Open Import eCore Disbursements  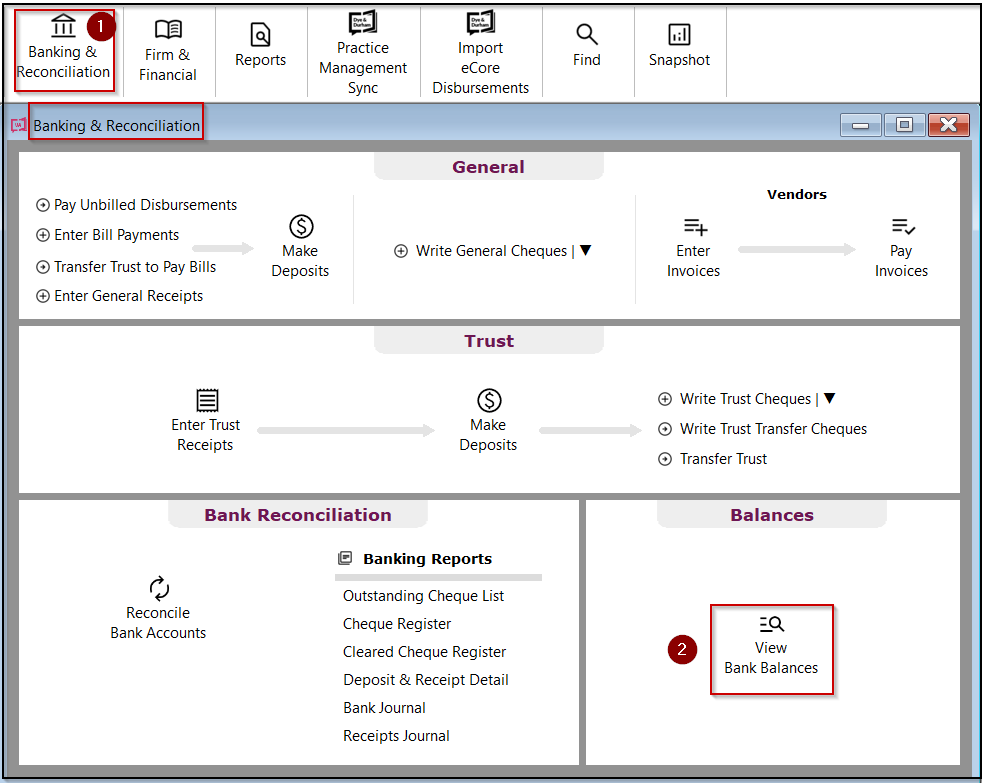[480, 50]
